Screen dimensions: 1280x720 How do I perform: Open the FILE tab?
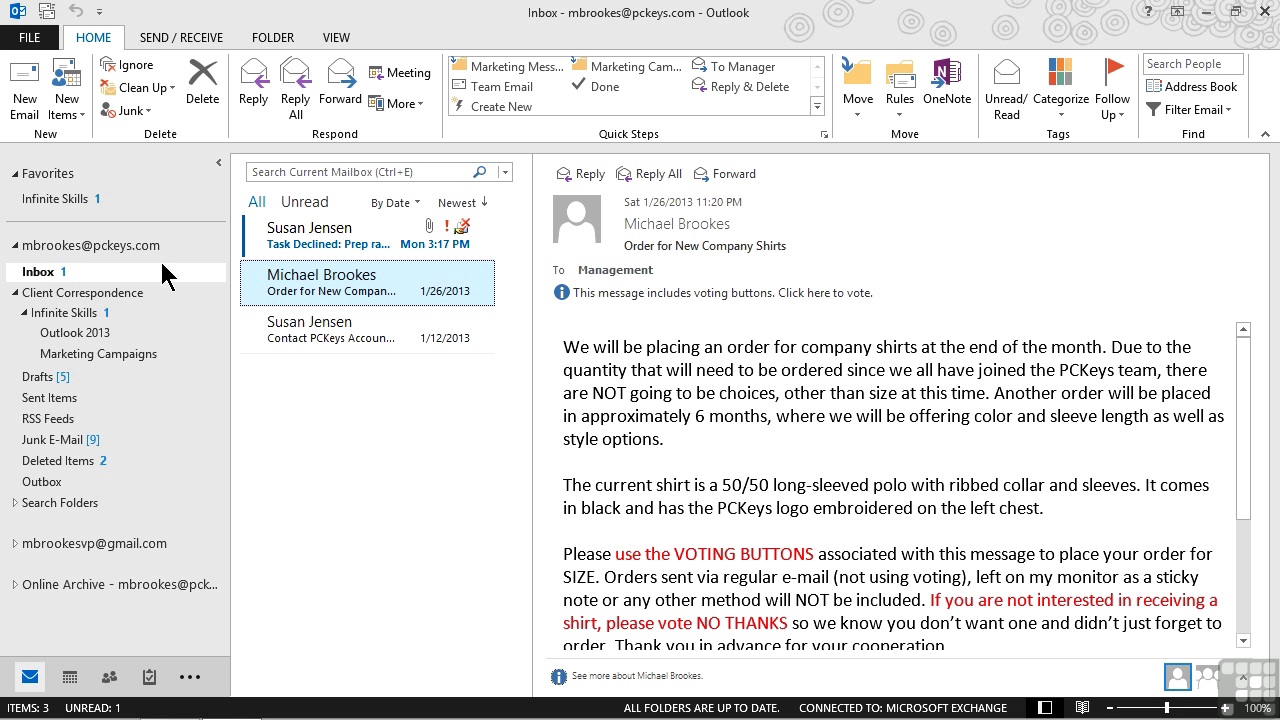click(x=29, y=38)
